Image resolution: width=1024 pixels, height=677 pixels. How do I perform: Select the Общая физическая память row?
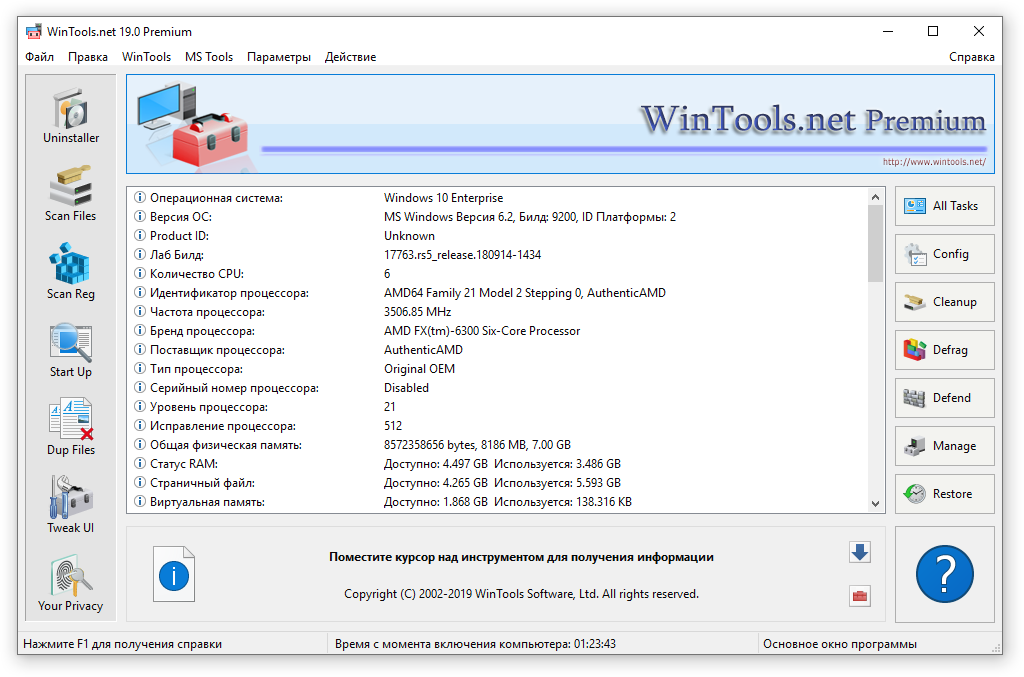point(499,445)
